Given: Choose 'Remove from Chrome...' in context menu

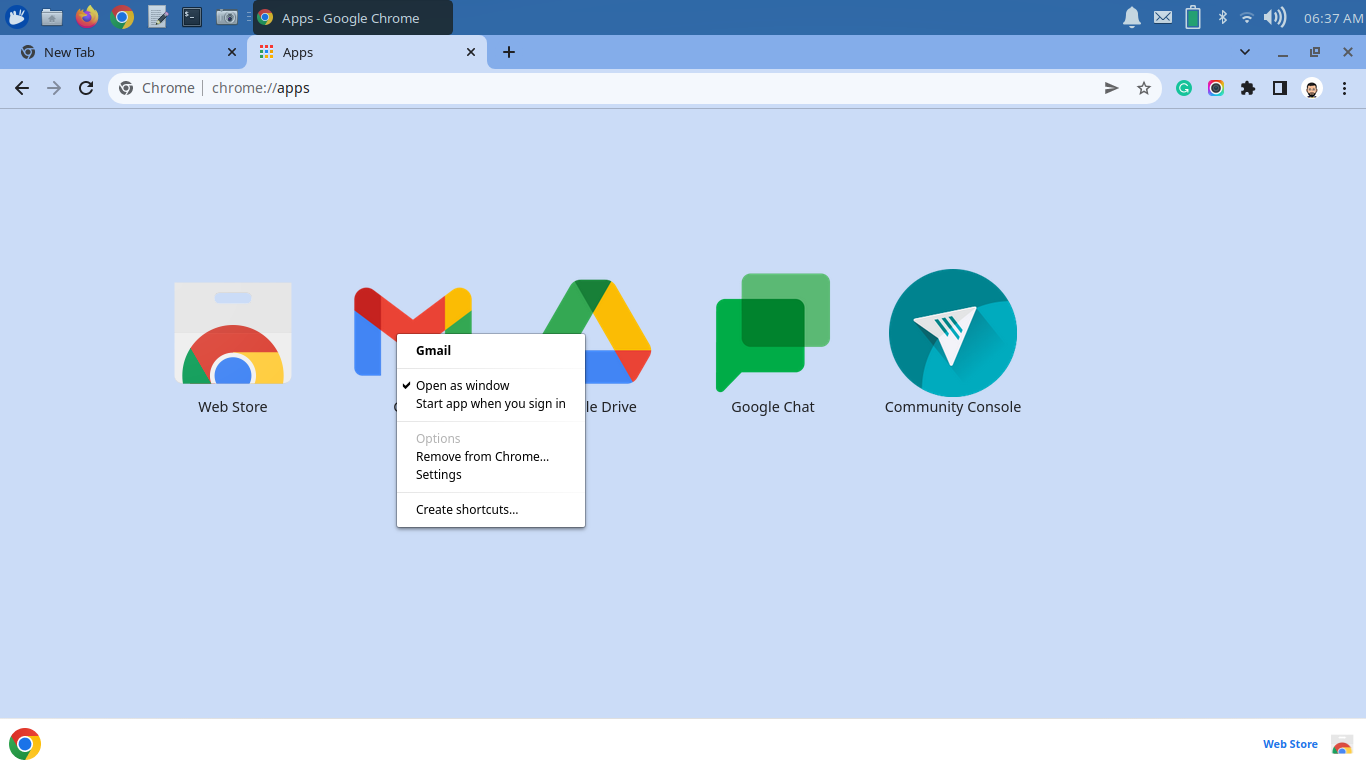Looking at the screenshot, I should coord(491,456).
